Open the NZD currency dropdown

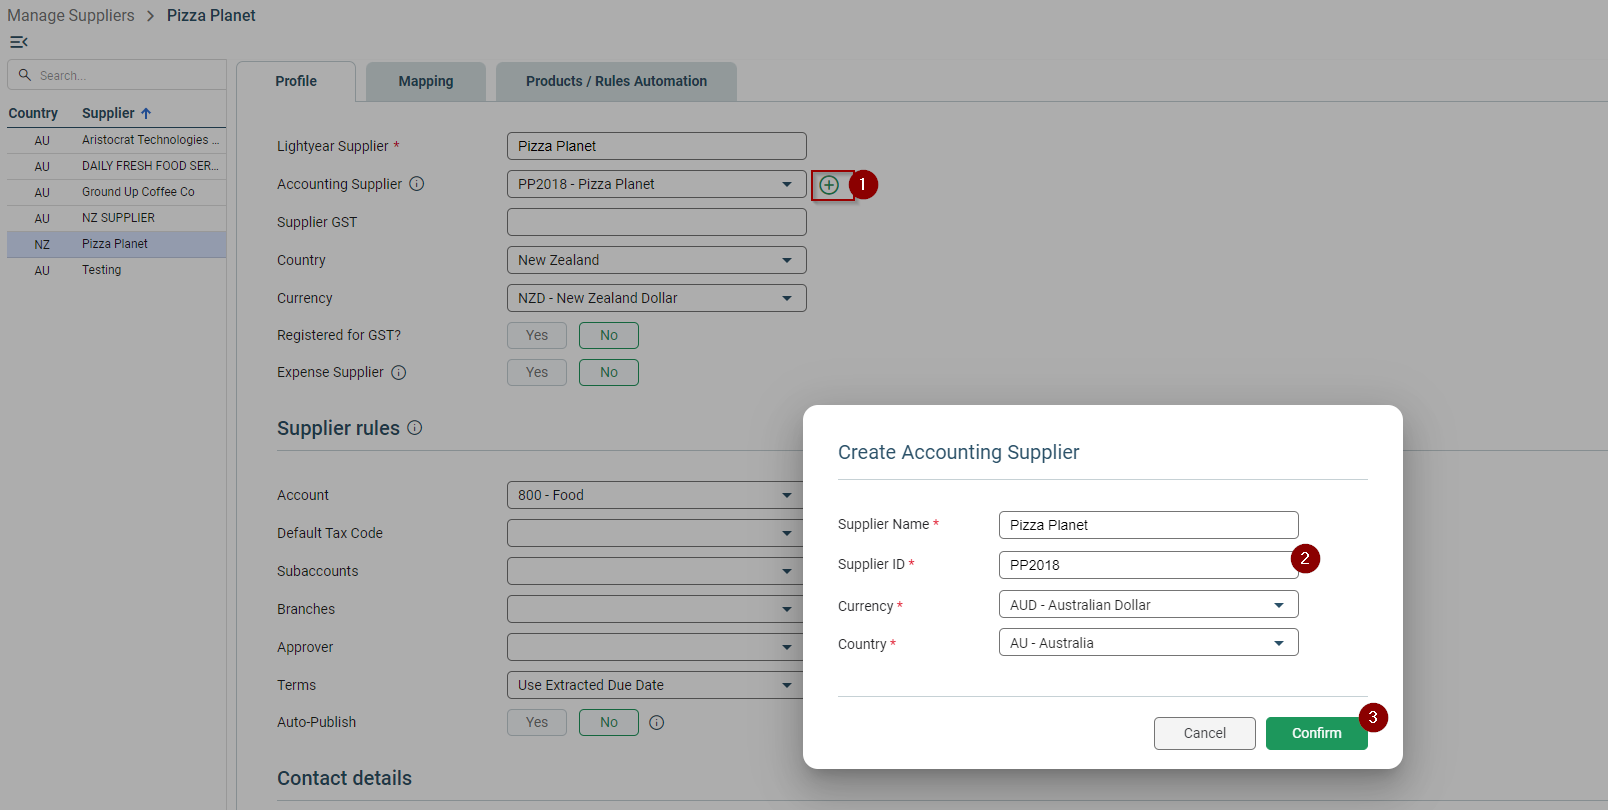[657, 298]
